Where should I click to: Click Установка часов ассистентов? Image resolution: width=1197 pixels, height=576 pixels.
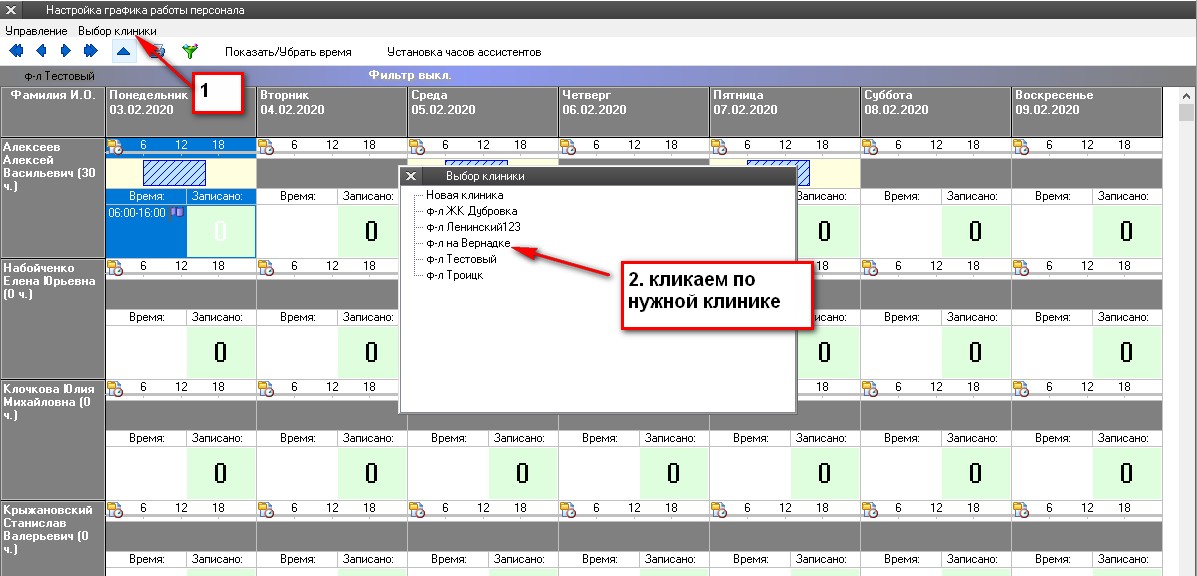click(x=464, y=51)
